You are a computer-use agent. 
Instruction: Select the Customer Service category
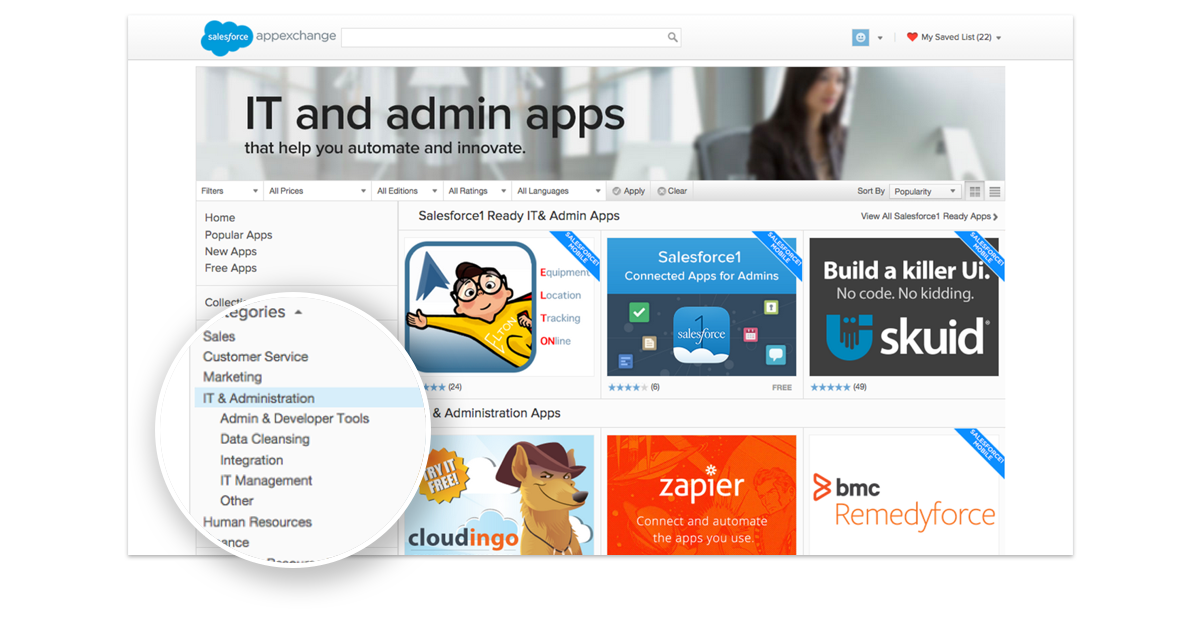(256, 357)
